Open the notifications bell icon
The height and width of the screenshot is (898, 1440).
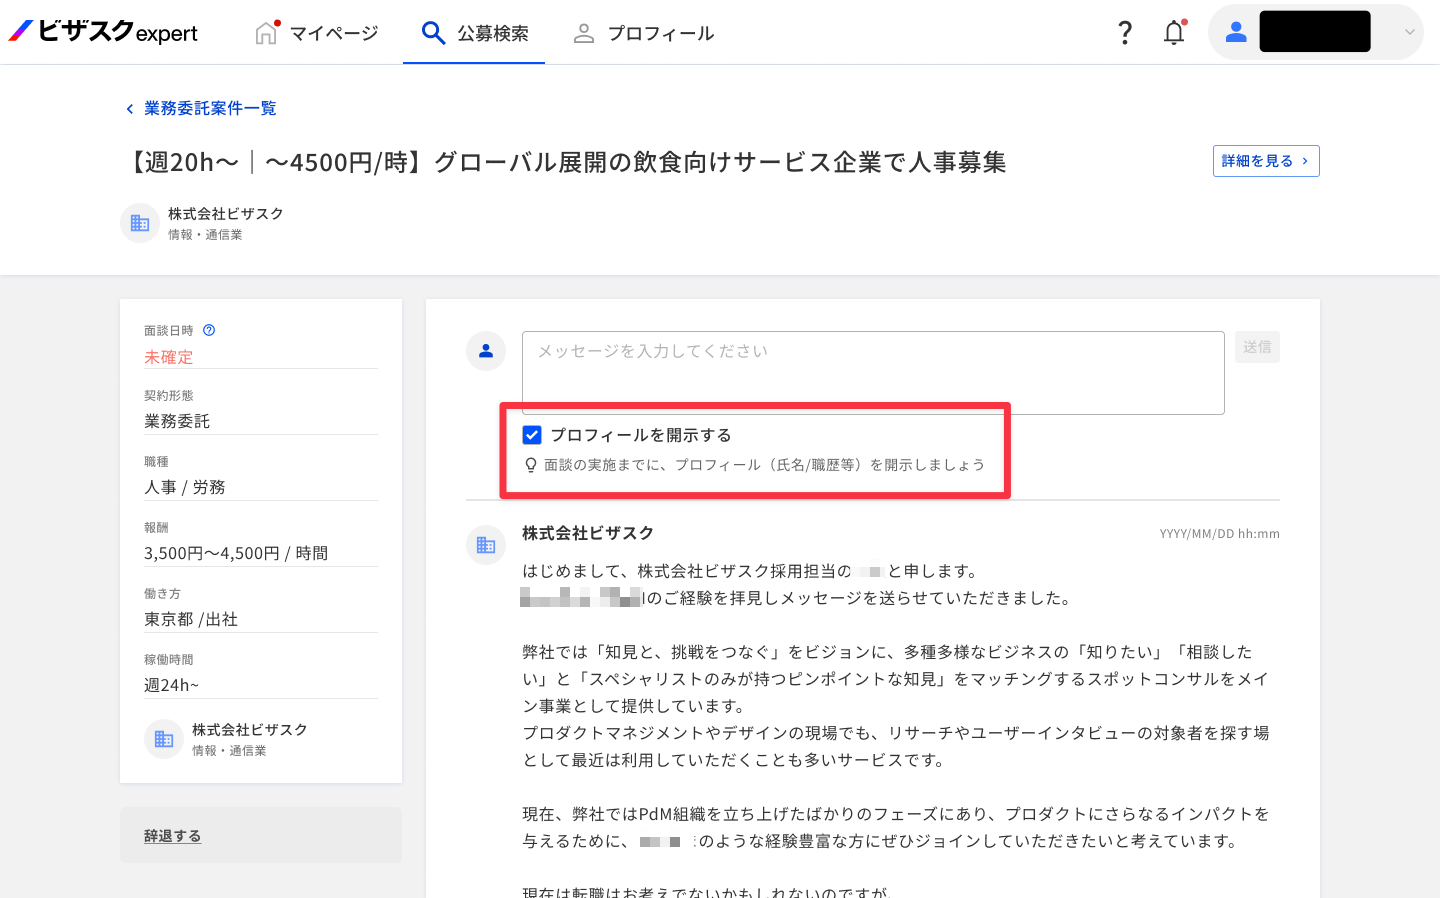click(1174, 33)
